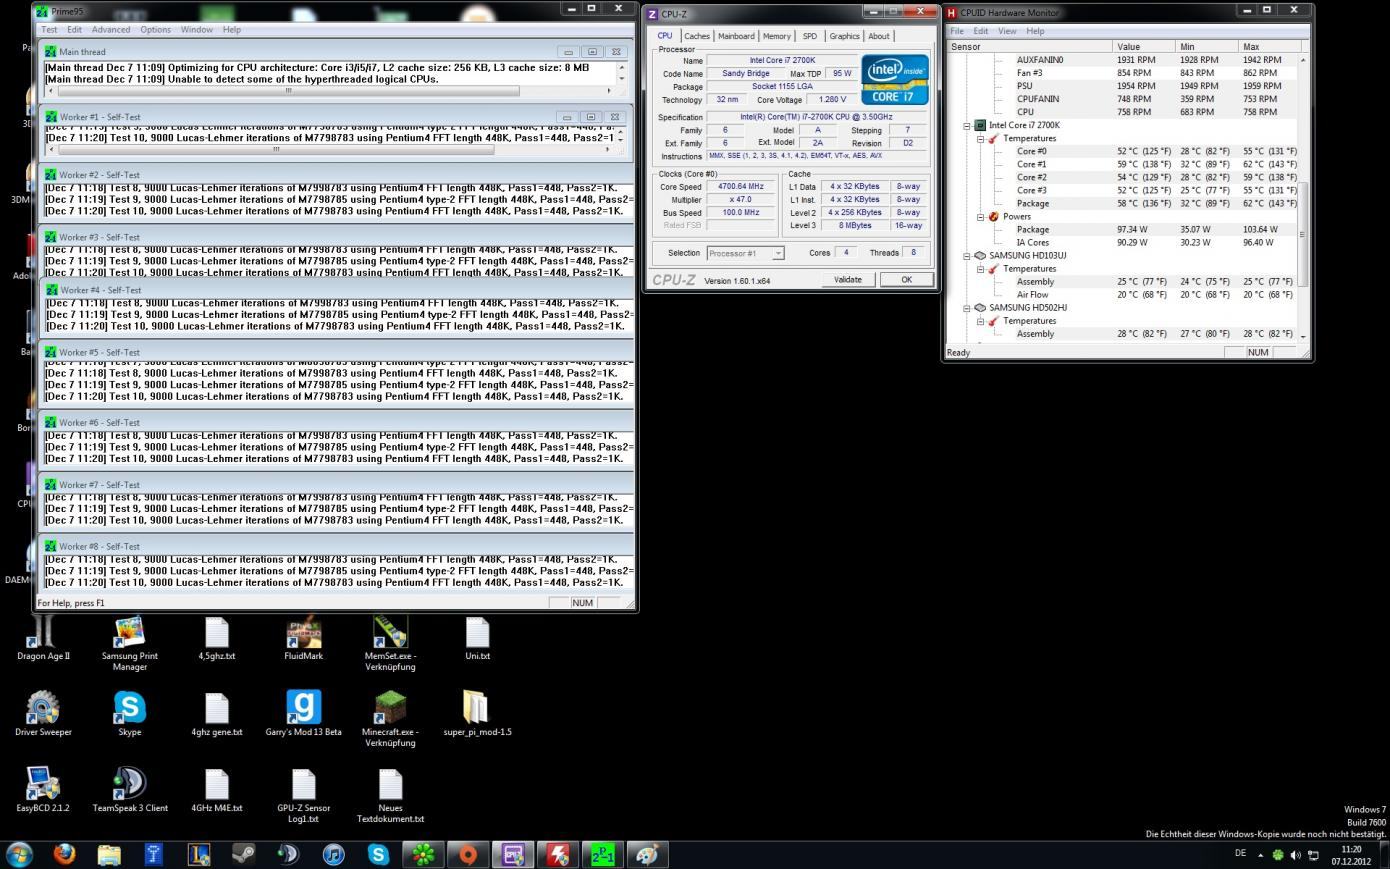
Task: Collapse Temperatures under Intel Core i7 2700K
Action: [x=981, y=139]
